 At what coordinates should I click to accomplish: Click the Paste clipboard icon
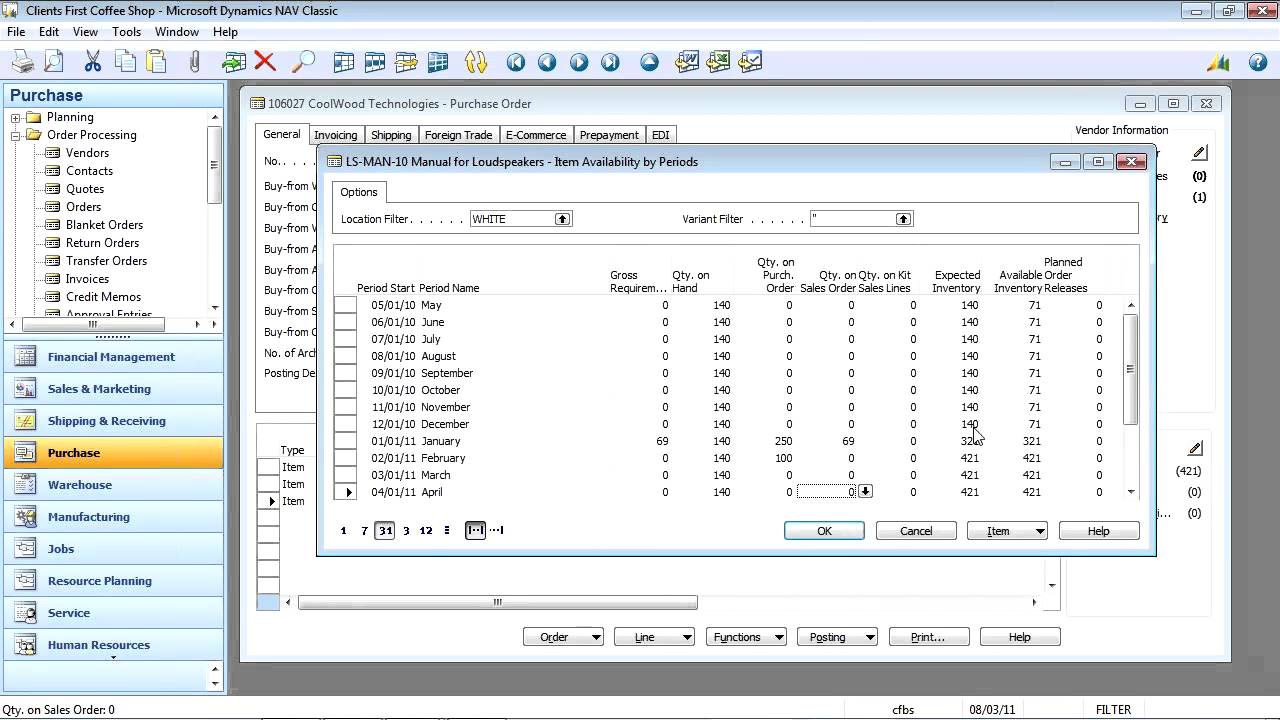tap(156, 62)
